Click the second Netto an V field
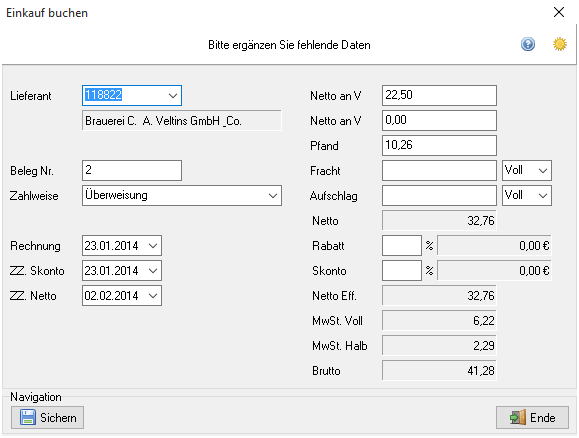This screenshot has width=579, height=438. pos(439,120)
